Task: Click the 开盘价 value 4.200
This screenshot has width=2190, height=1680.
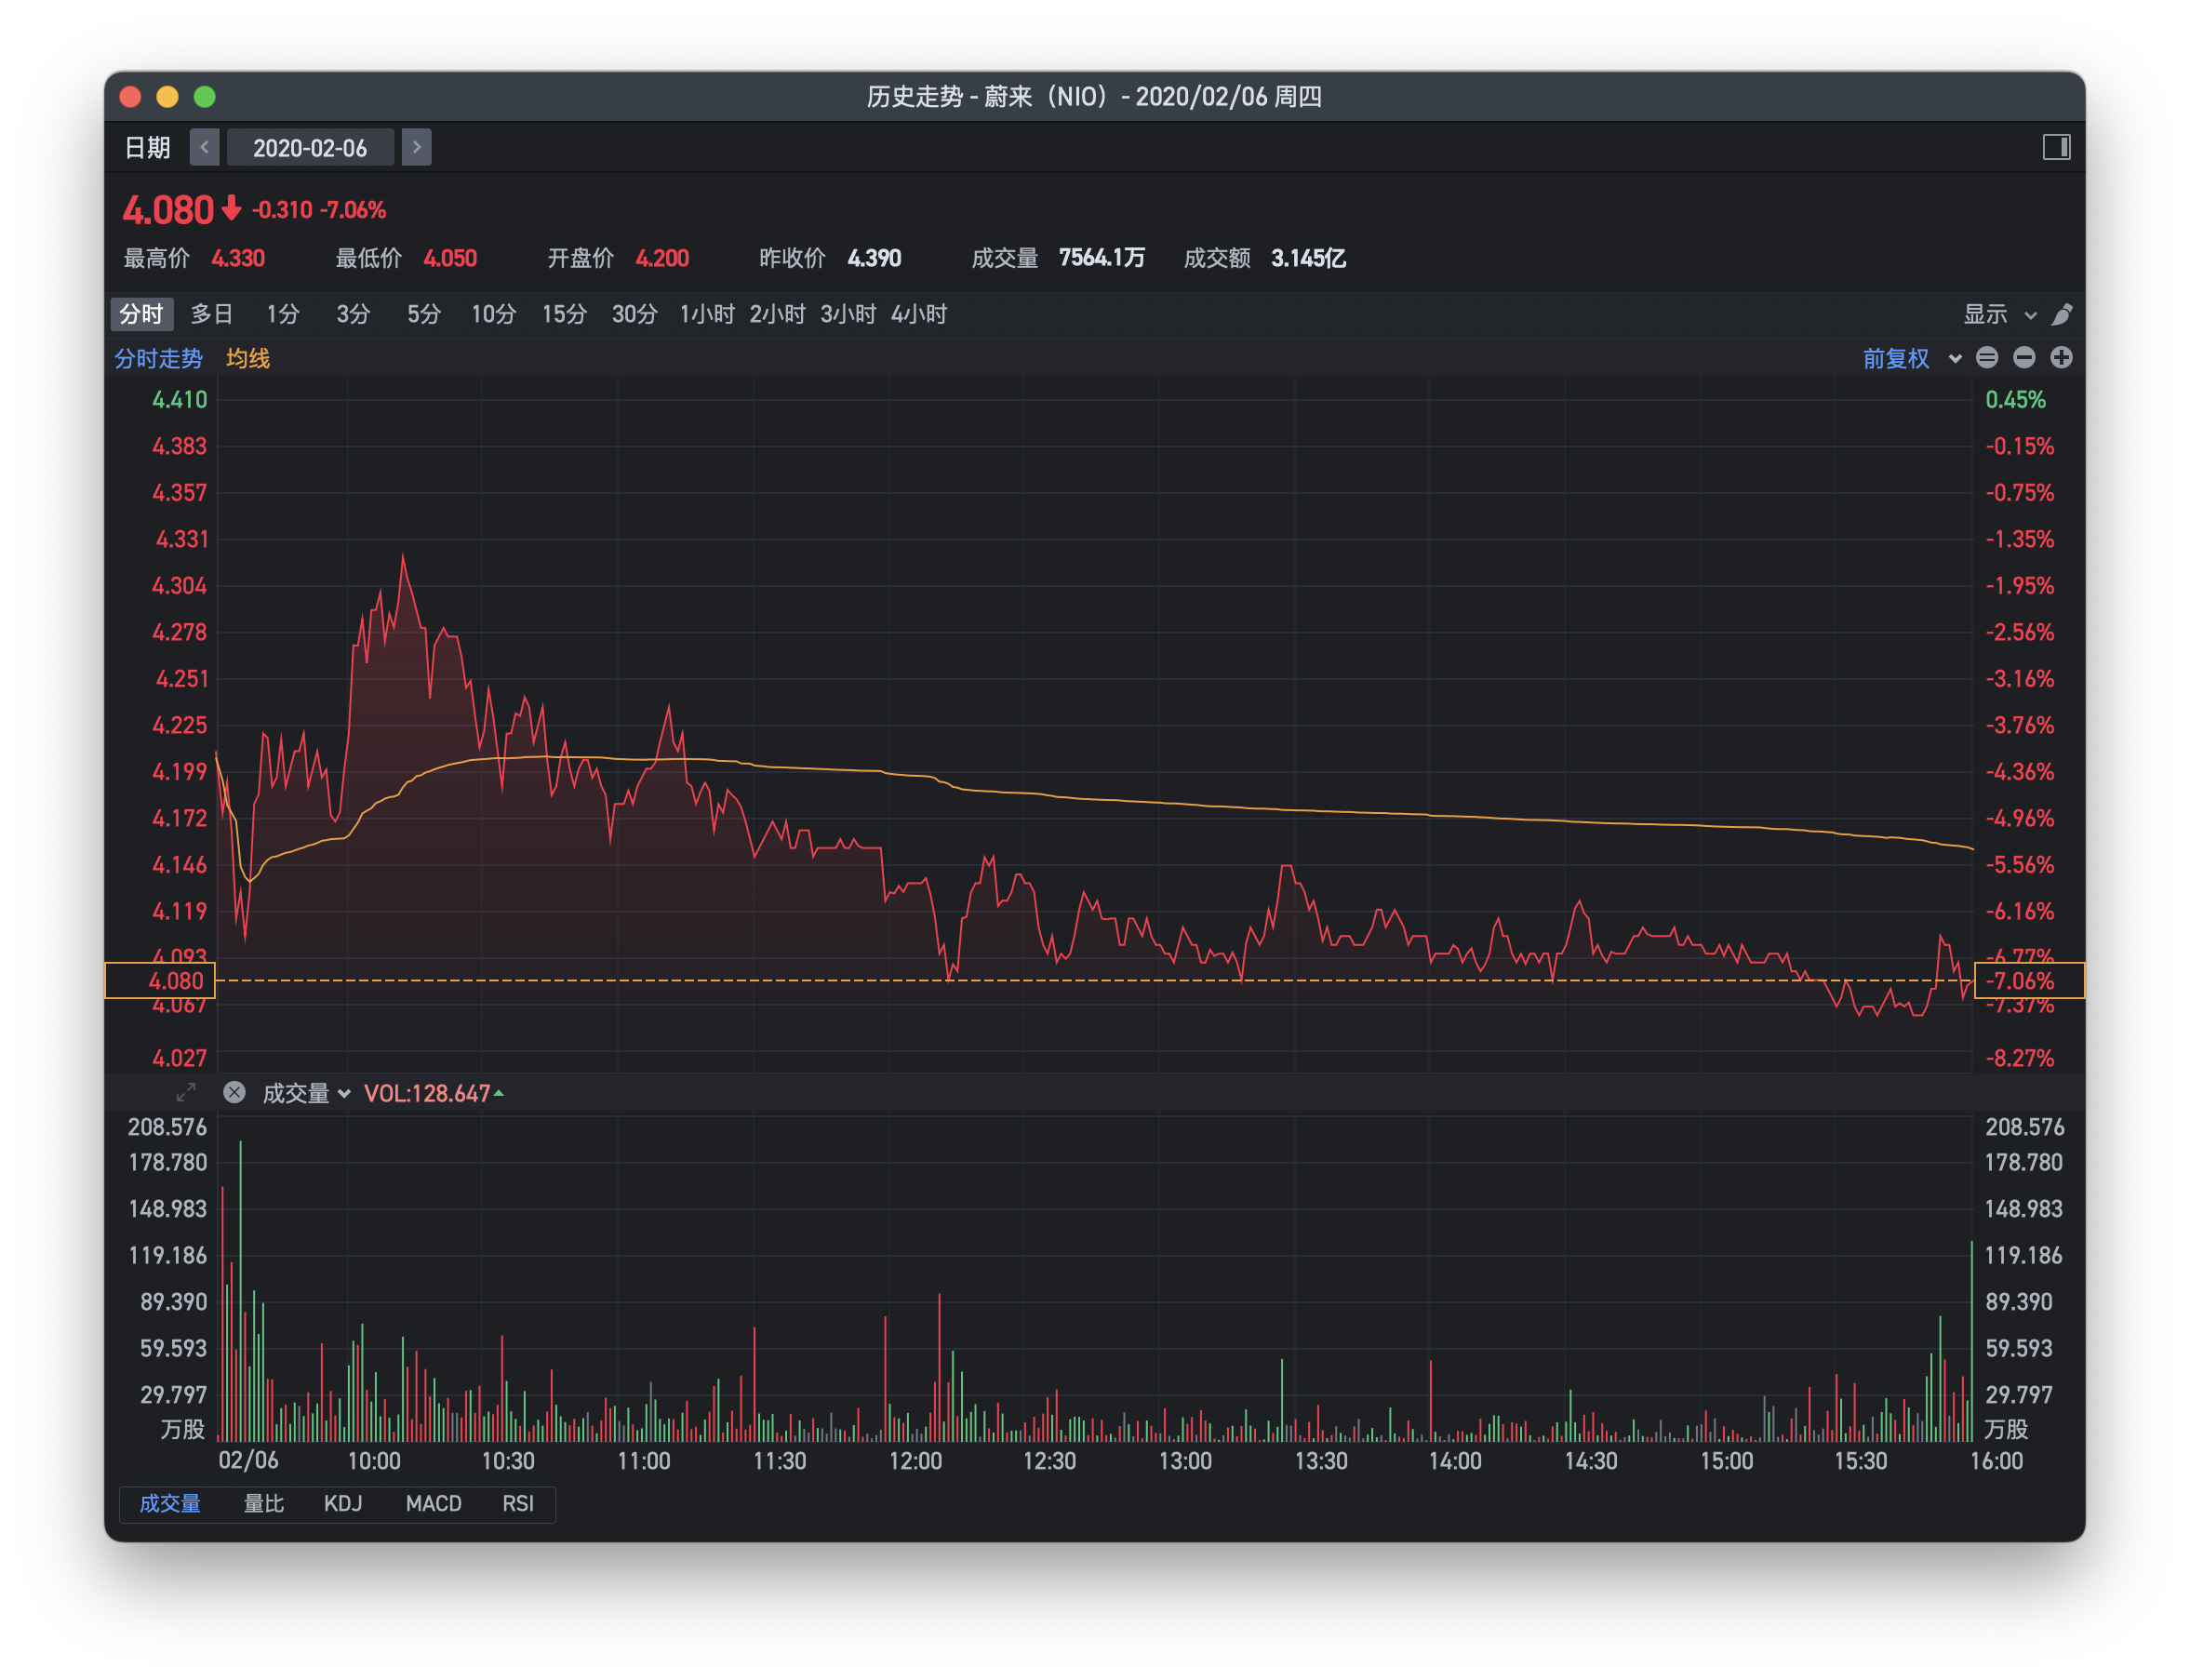Action: pyautogui.click(x=662, y=258)
